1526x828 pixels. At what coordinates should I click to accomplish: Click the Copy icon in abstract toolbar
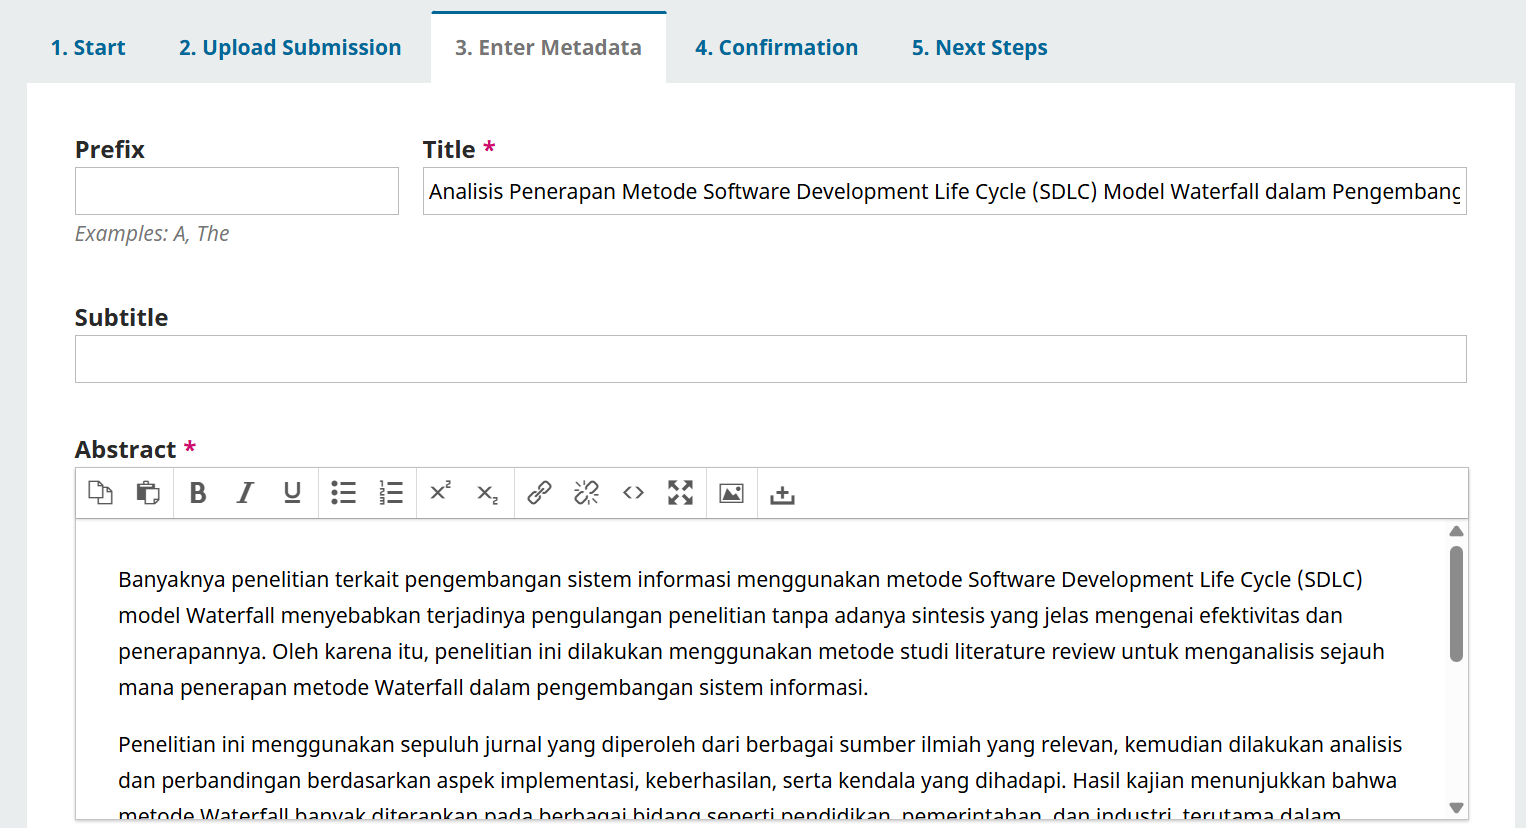(100, 493)
